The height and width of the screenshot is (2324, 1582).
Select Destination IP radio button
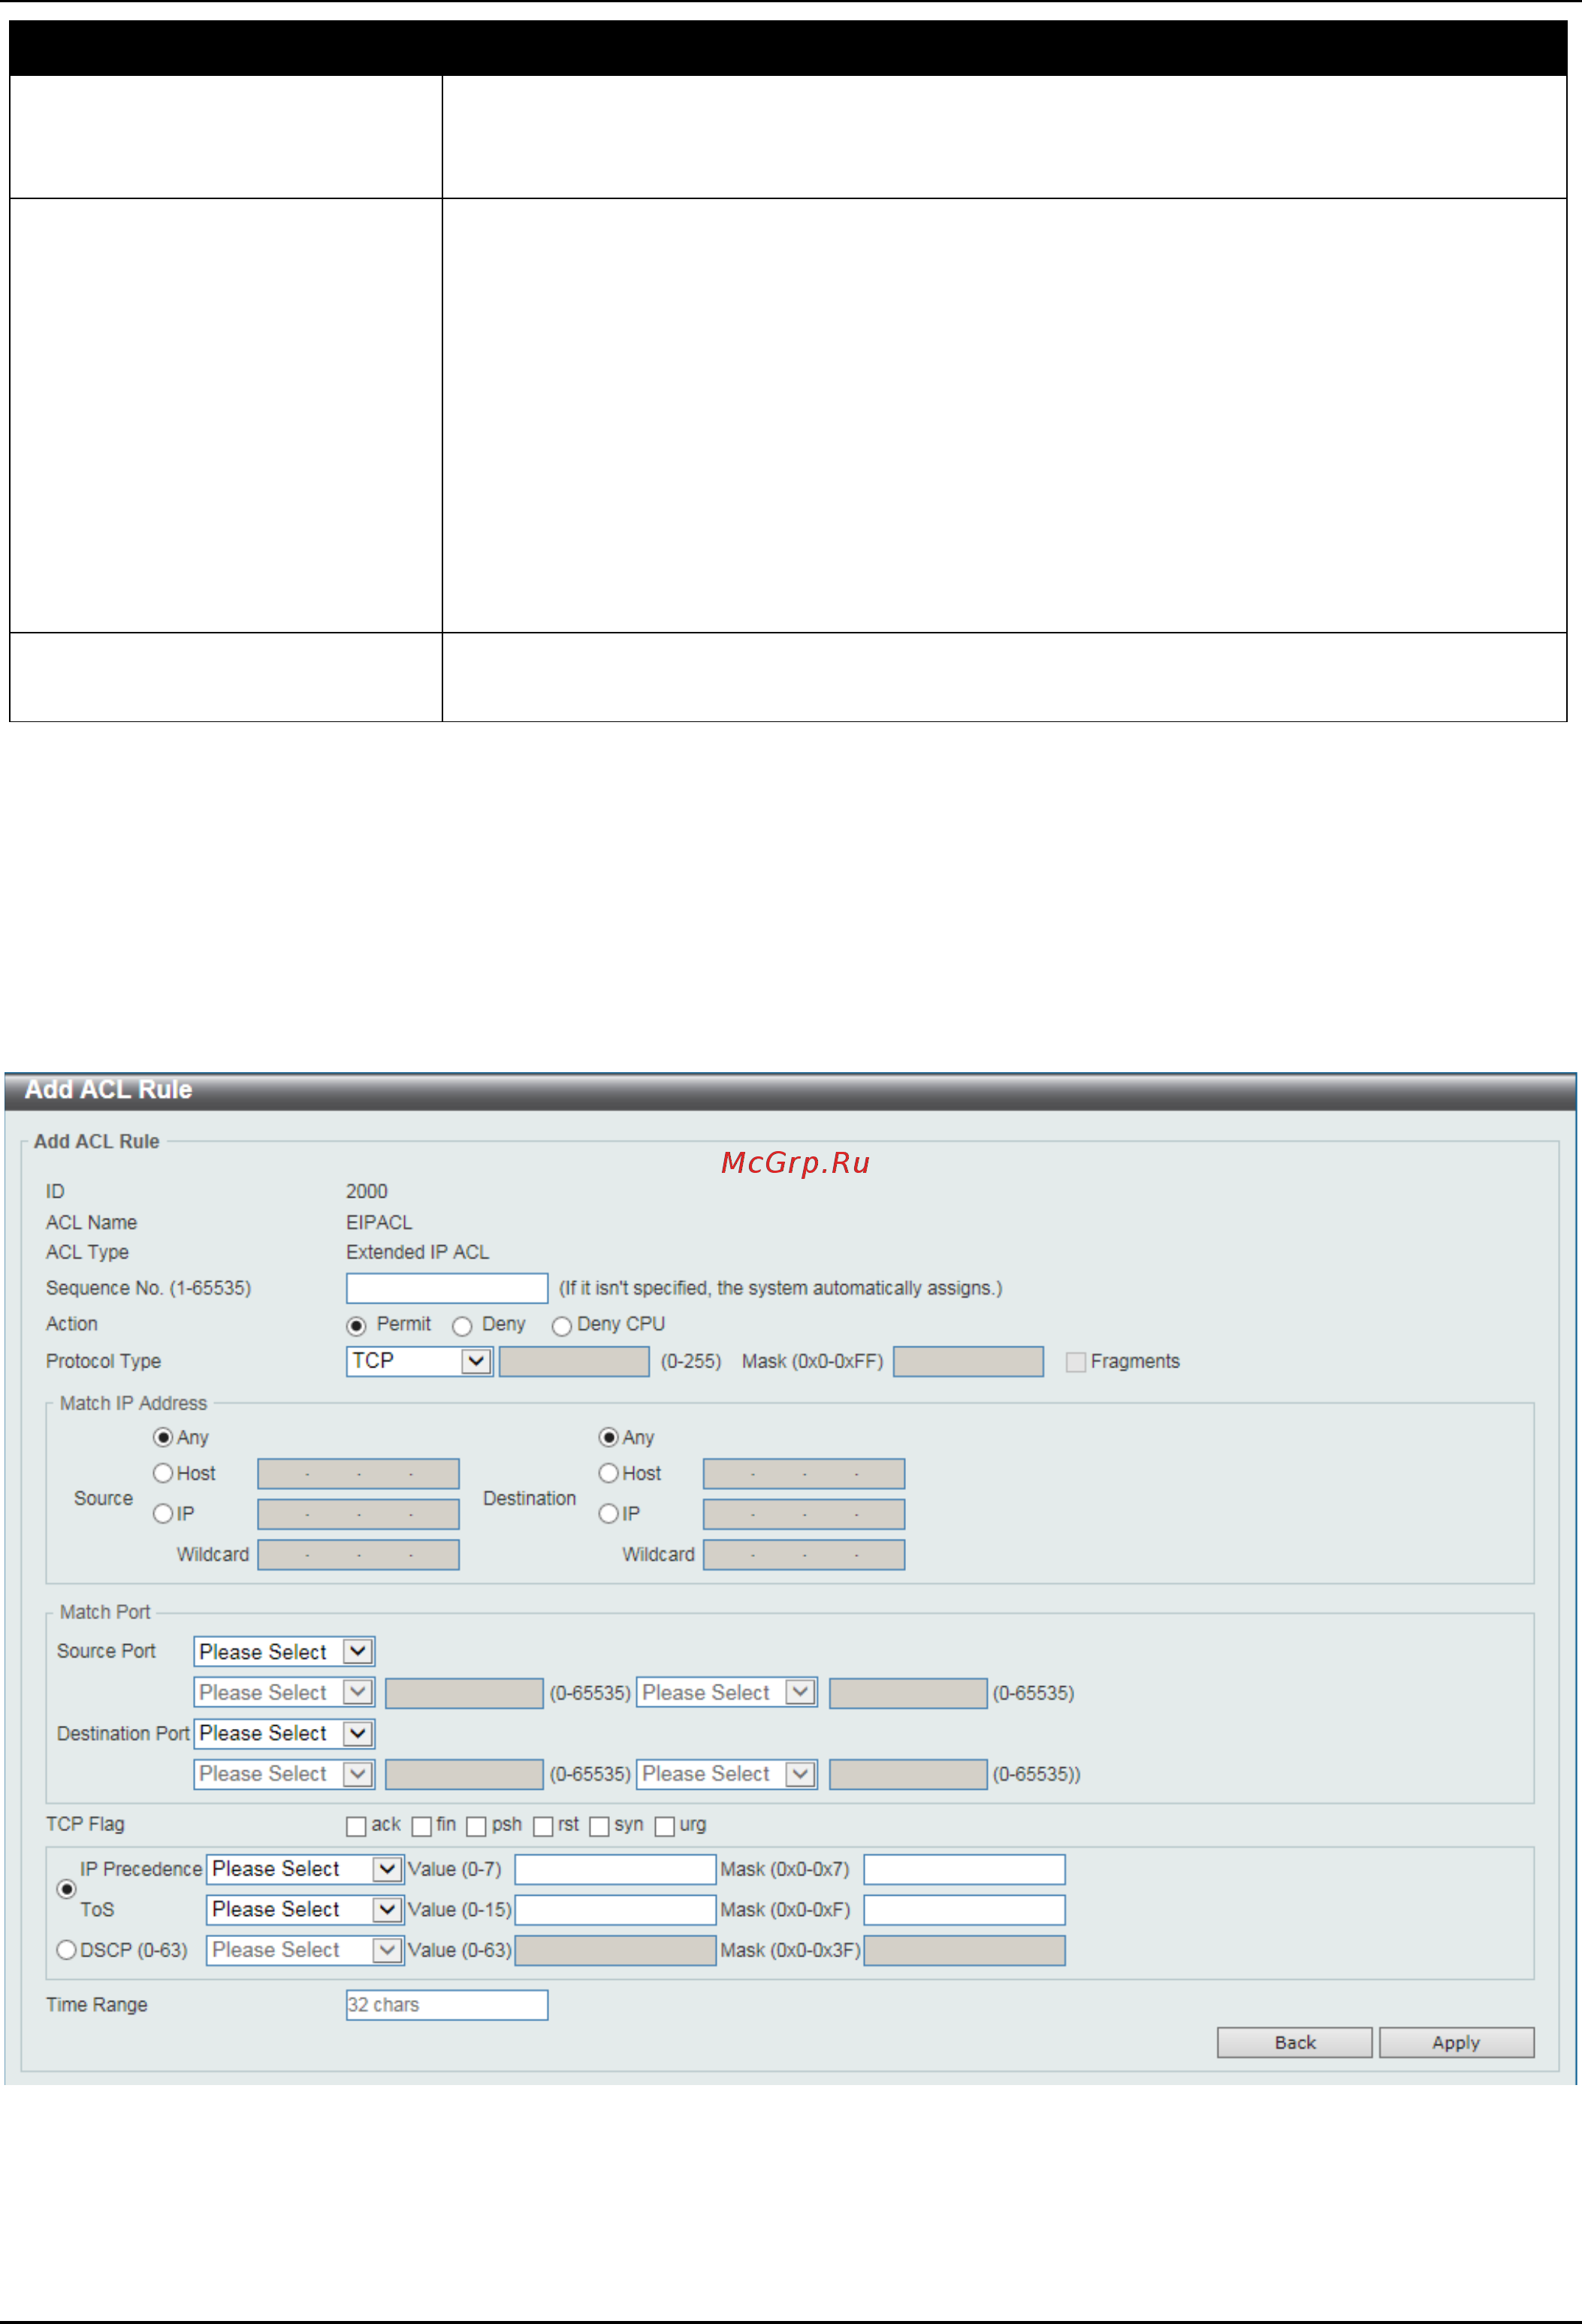pos(608,1513)
